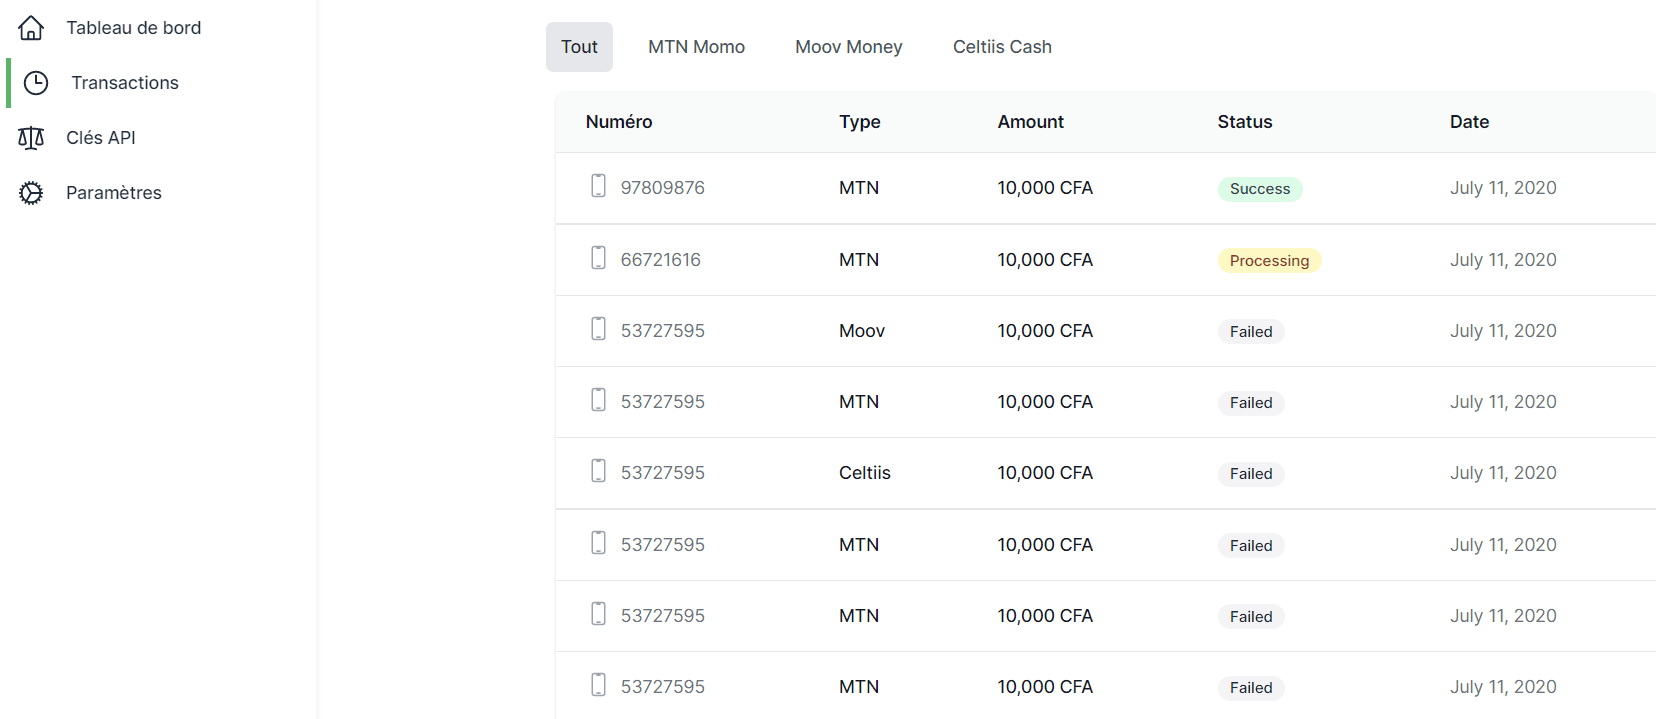The image size is (1656, 719).
Task: Switch to the MTN Momo tab
Action: click(696, 47)
